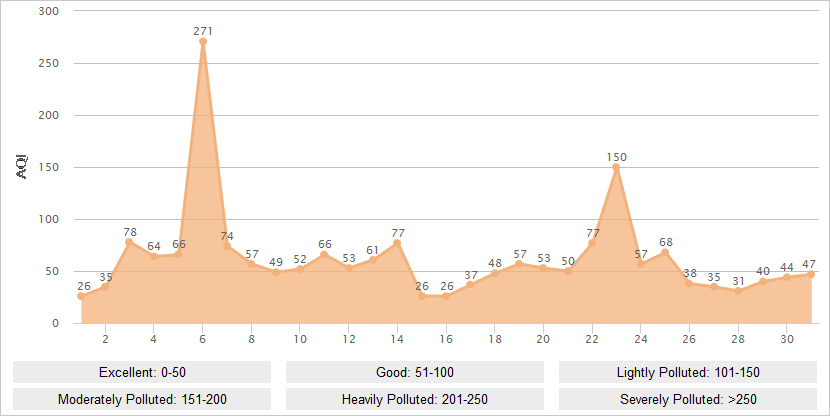The height and width of the screenshot is (416, 830).
Task: Click the data point labeled 37
Action: point(470,285)
